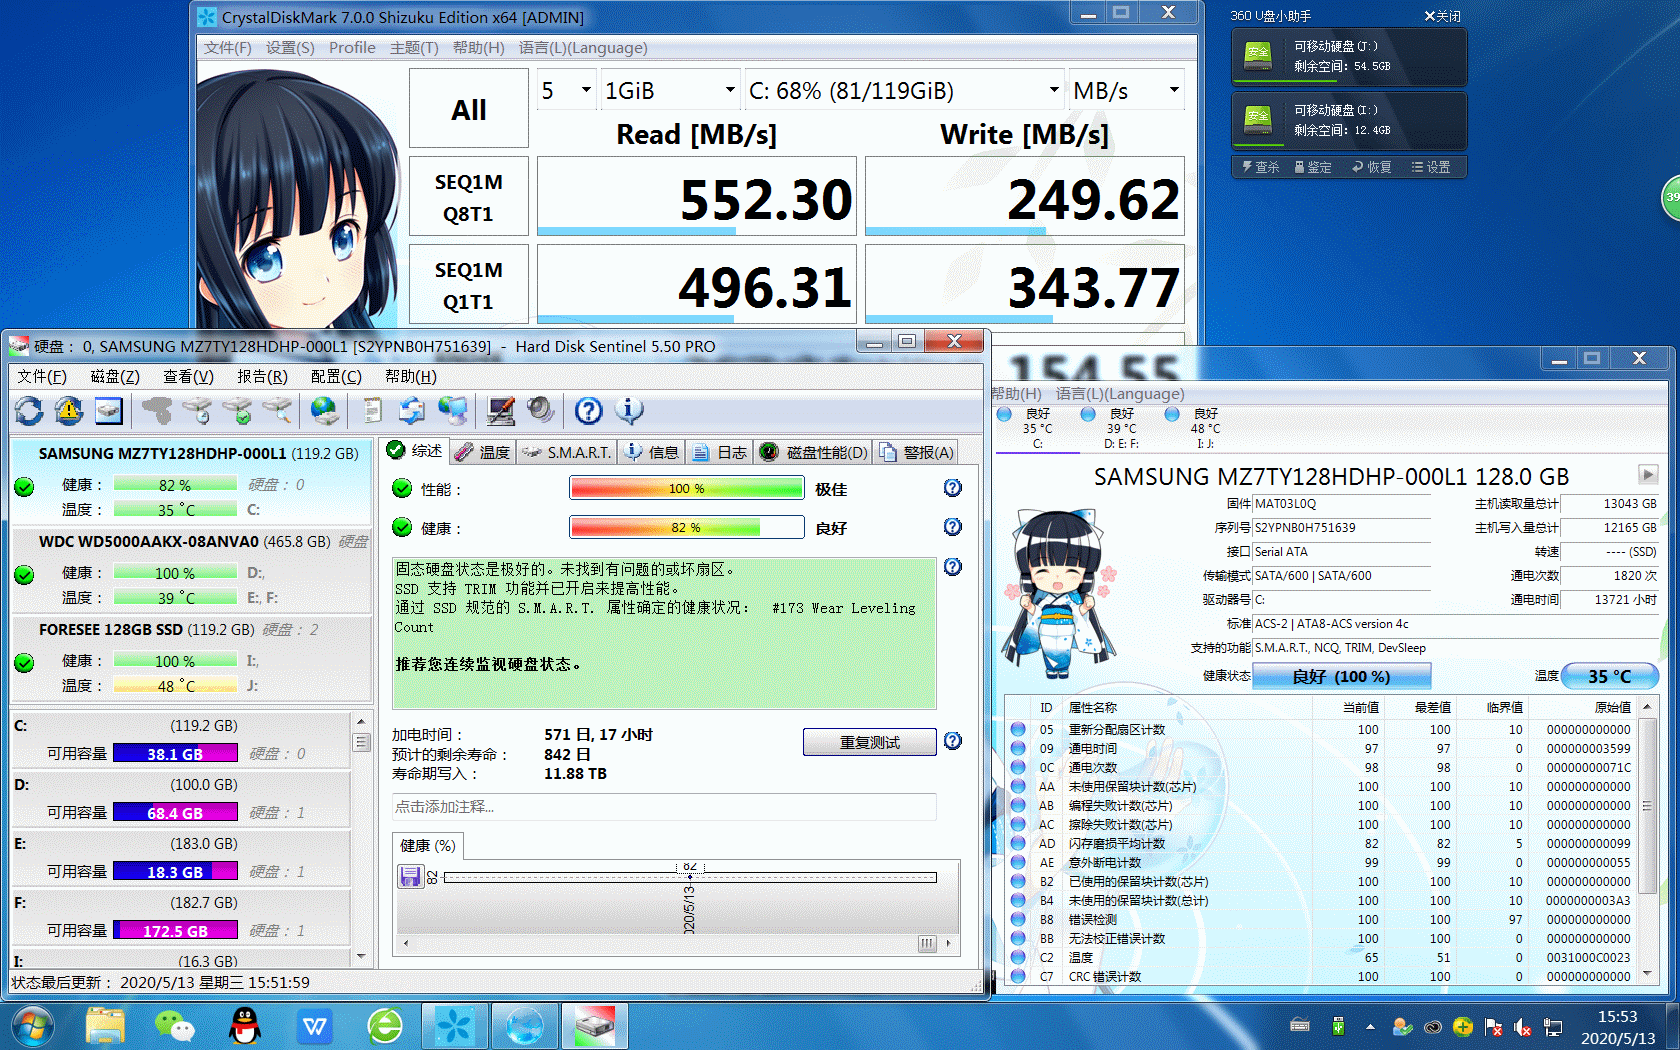The height and width of the screenshot is (1050, 1680).
Task: Click the 点击添加注释 comment field
Action: click(664, 806)
